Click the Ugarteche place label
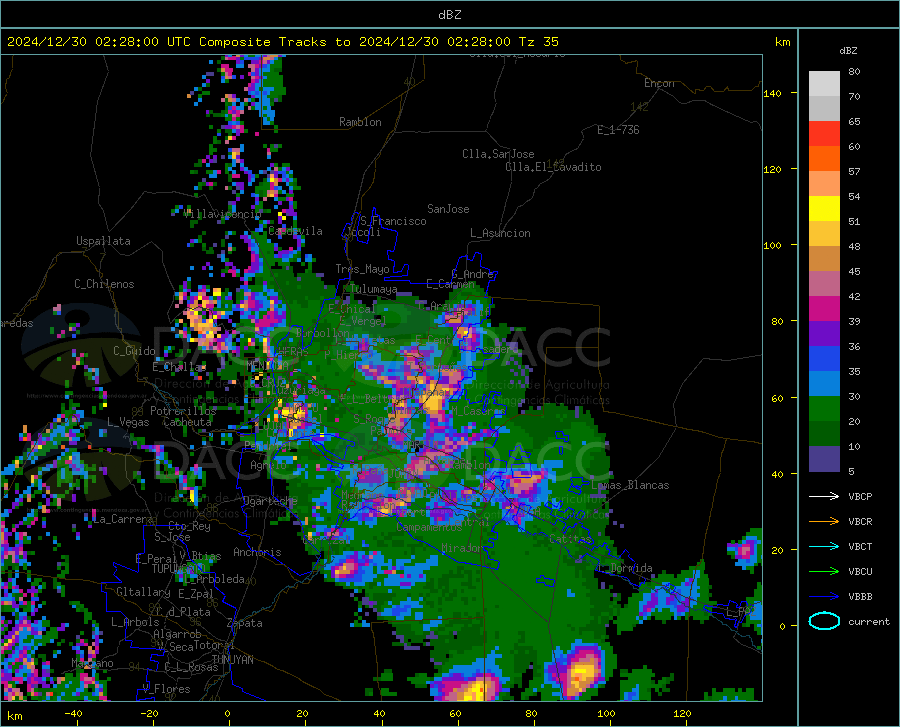The height and width of the screenshot is (727, 900). (x=270, y=501)
